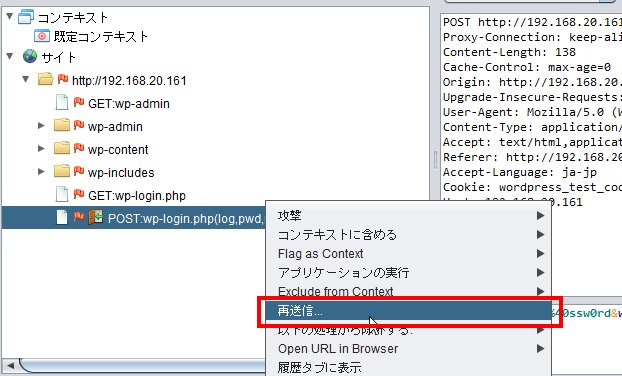Choose 再送信... from the context menu
The width and height of the screenshot is (622, 376).
click(409, 311)
